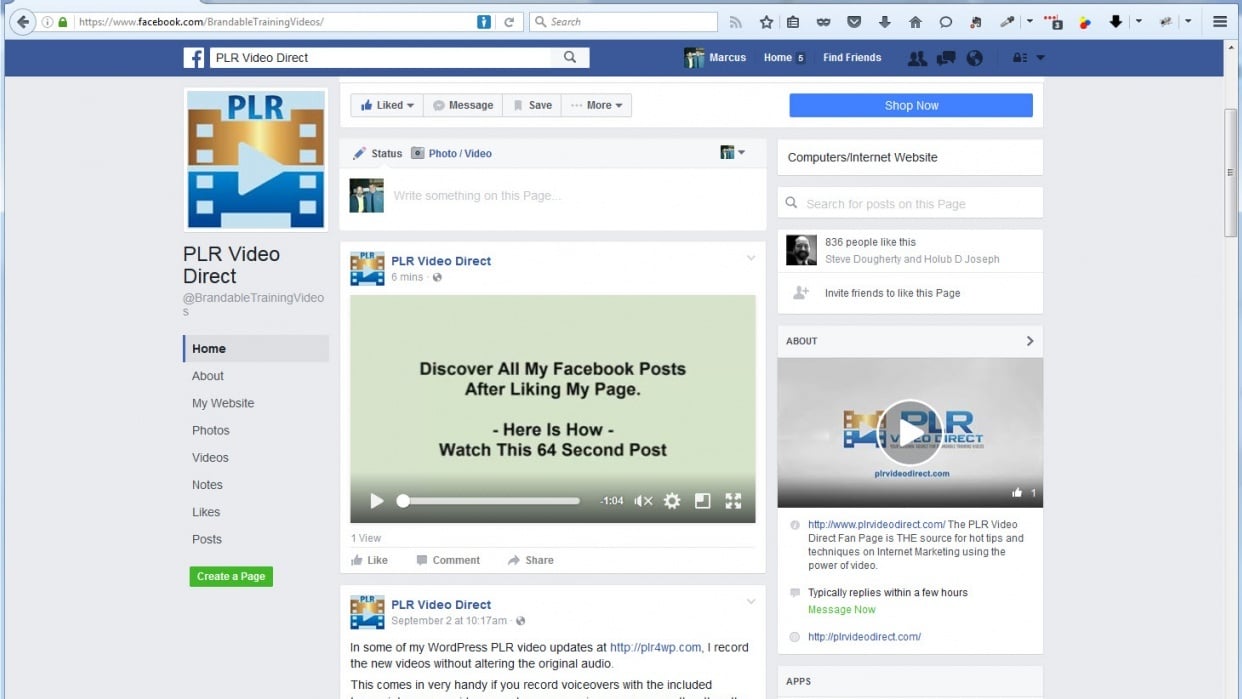1242x699 pixels.
Task: Select the eyedropper color picker icon
Action: point(1008,22)
